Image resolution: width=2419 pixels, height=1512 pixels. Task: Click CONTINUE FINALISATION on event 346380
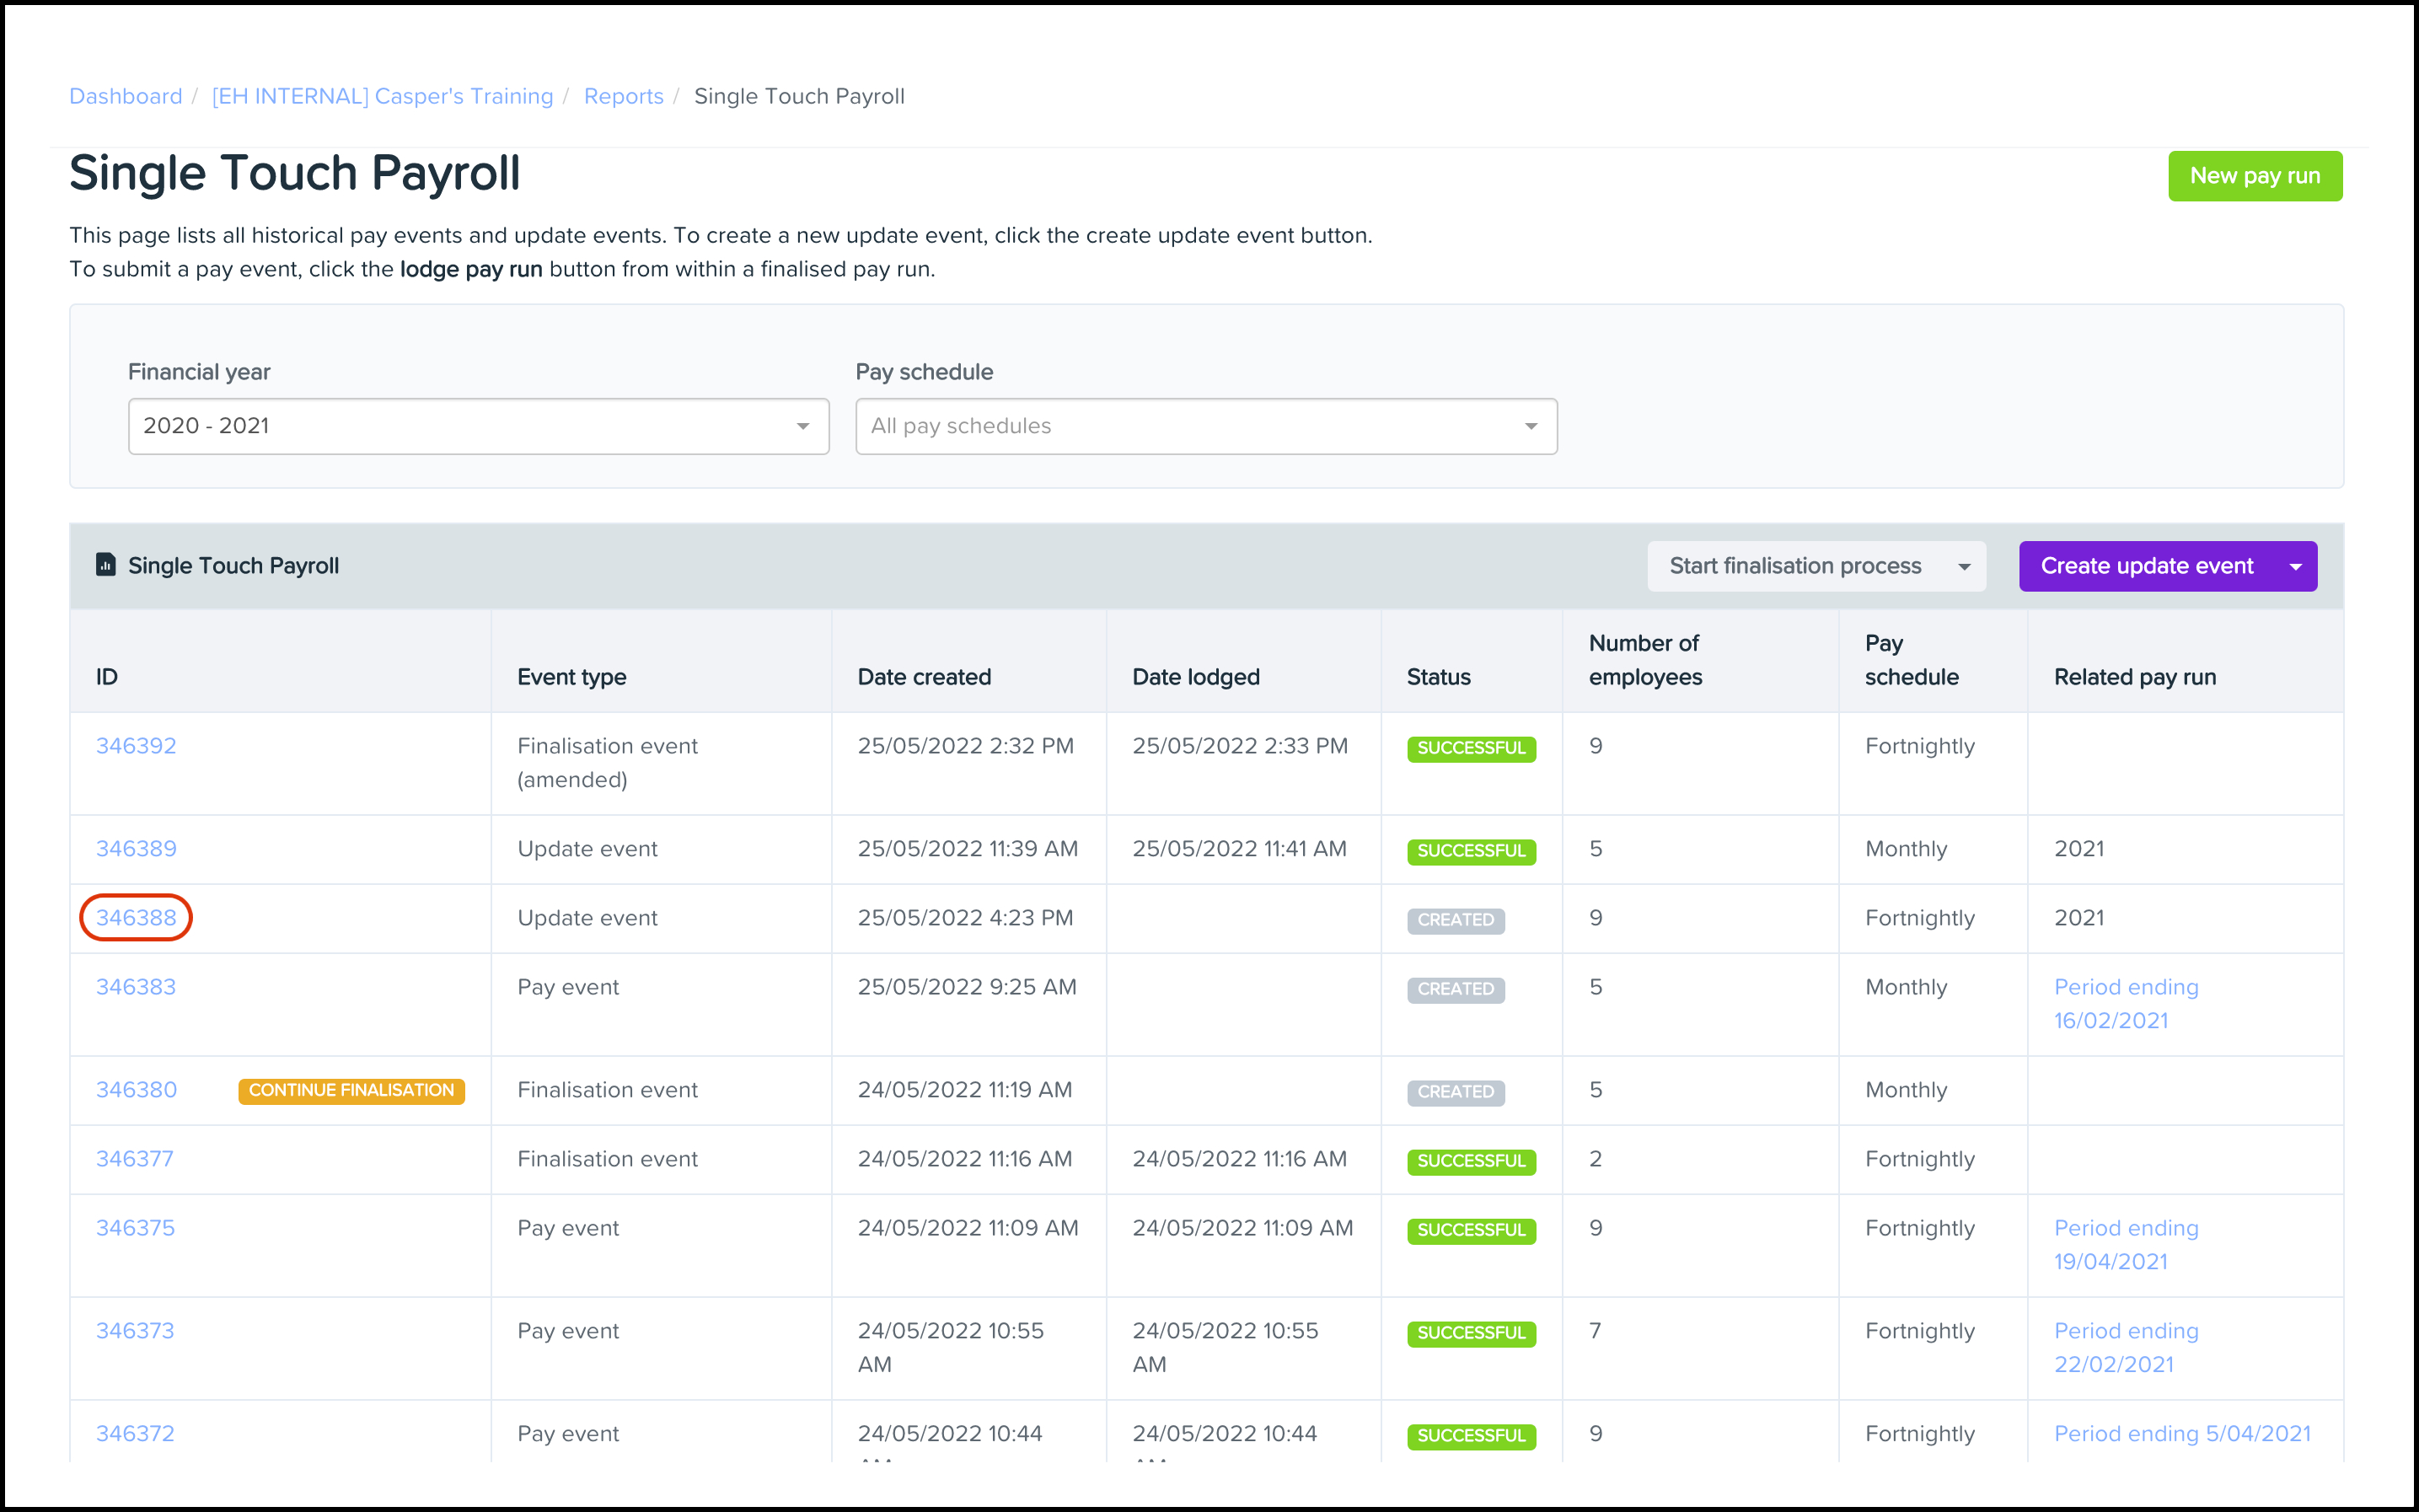(x=351, y=1090)
